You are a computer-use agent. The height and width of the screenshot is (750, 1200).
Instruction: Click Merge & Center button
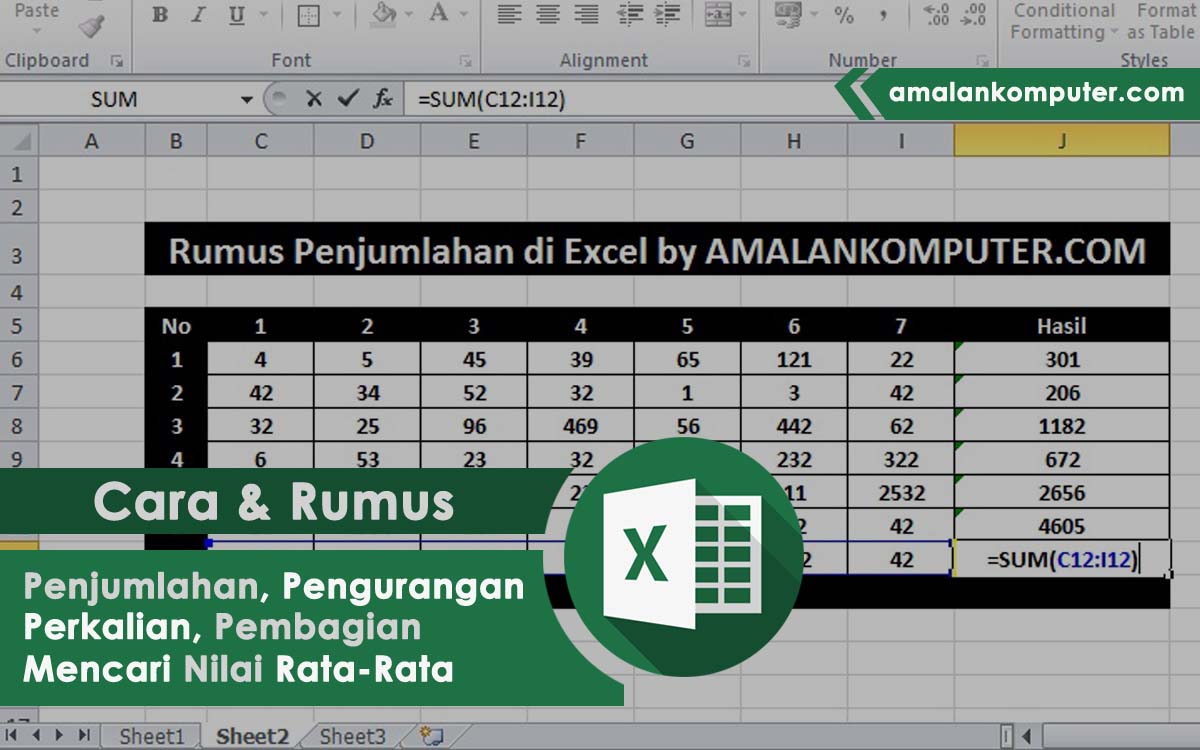[717, 15]
